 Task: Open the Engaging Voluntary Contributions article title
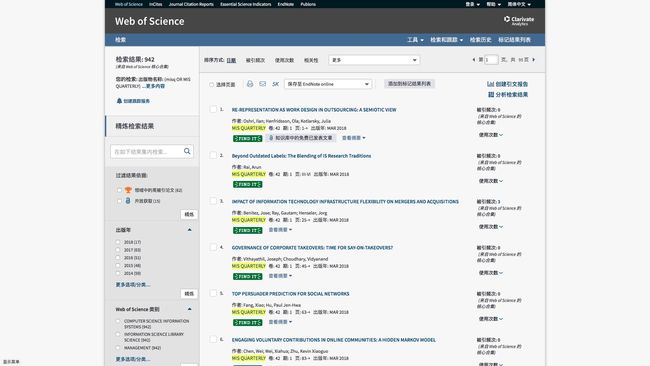tap(334, 339)
